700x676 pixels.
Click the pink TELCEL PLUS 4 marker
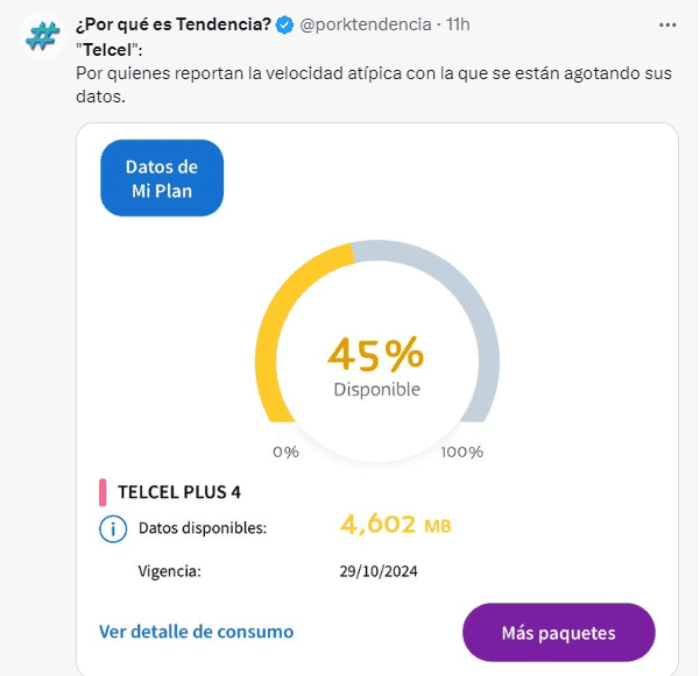click(x=102, y=492)
